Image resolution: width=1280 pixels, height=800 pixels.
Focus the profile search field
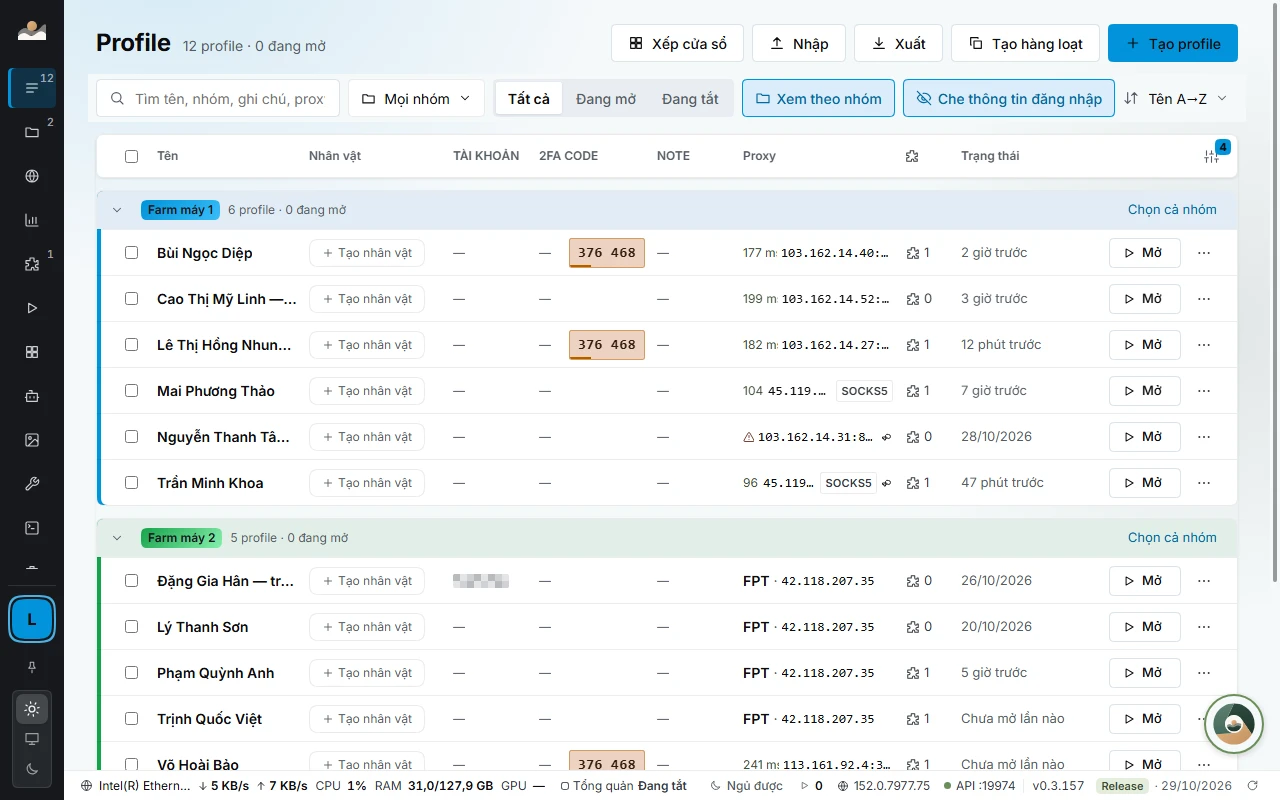tap(218, 98)
